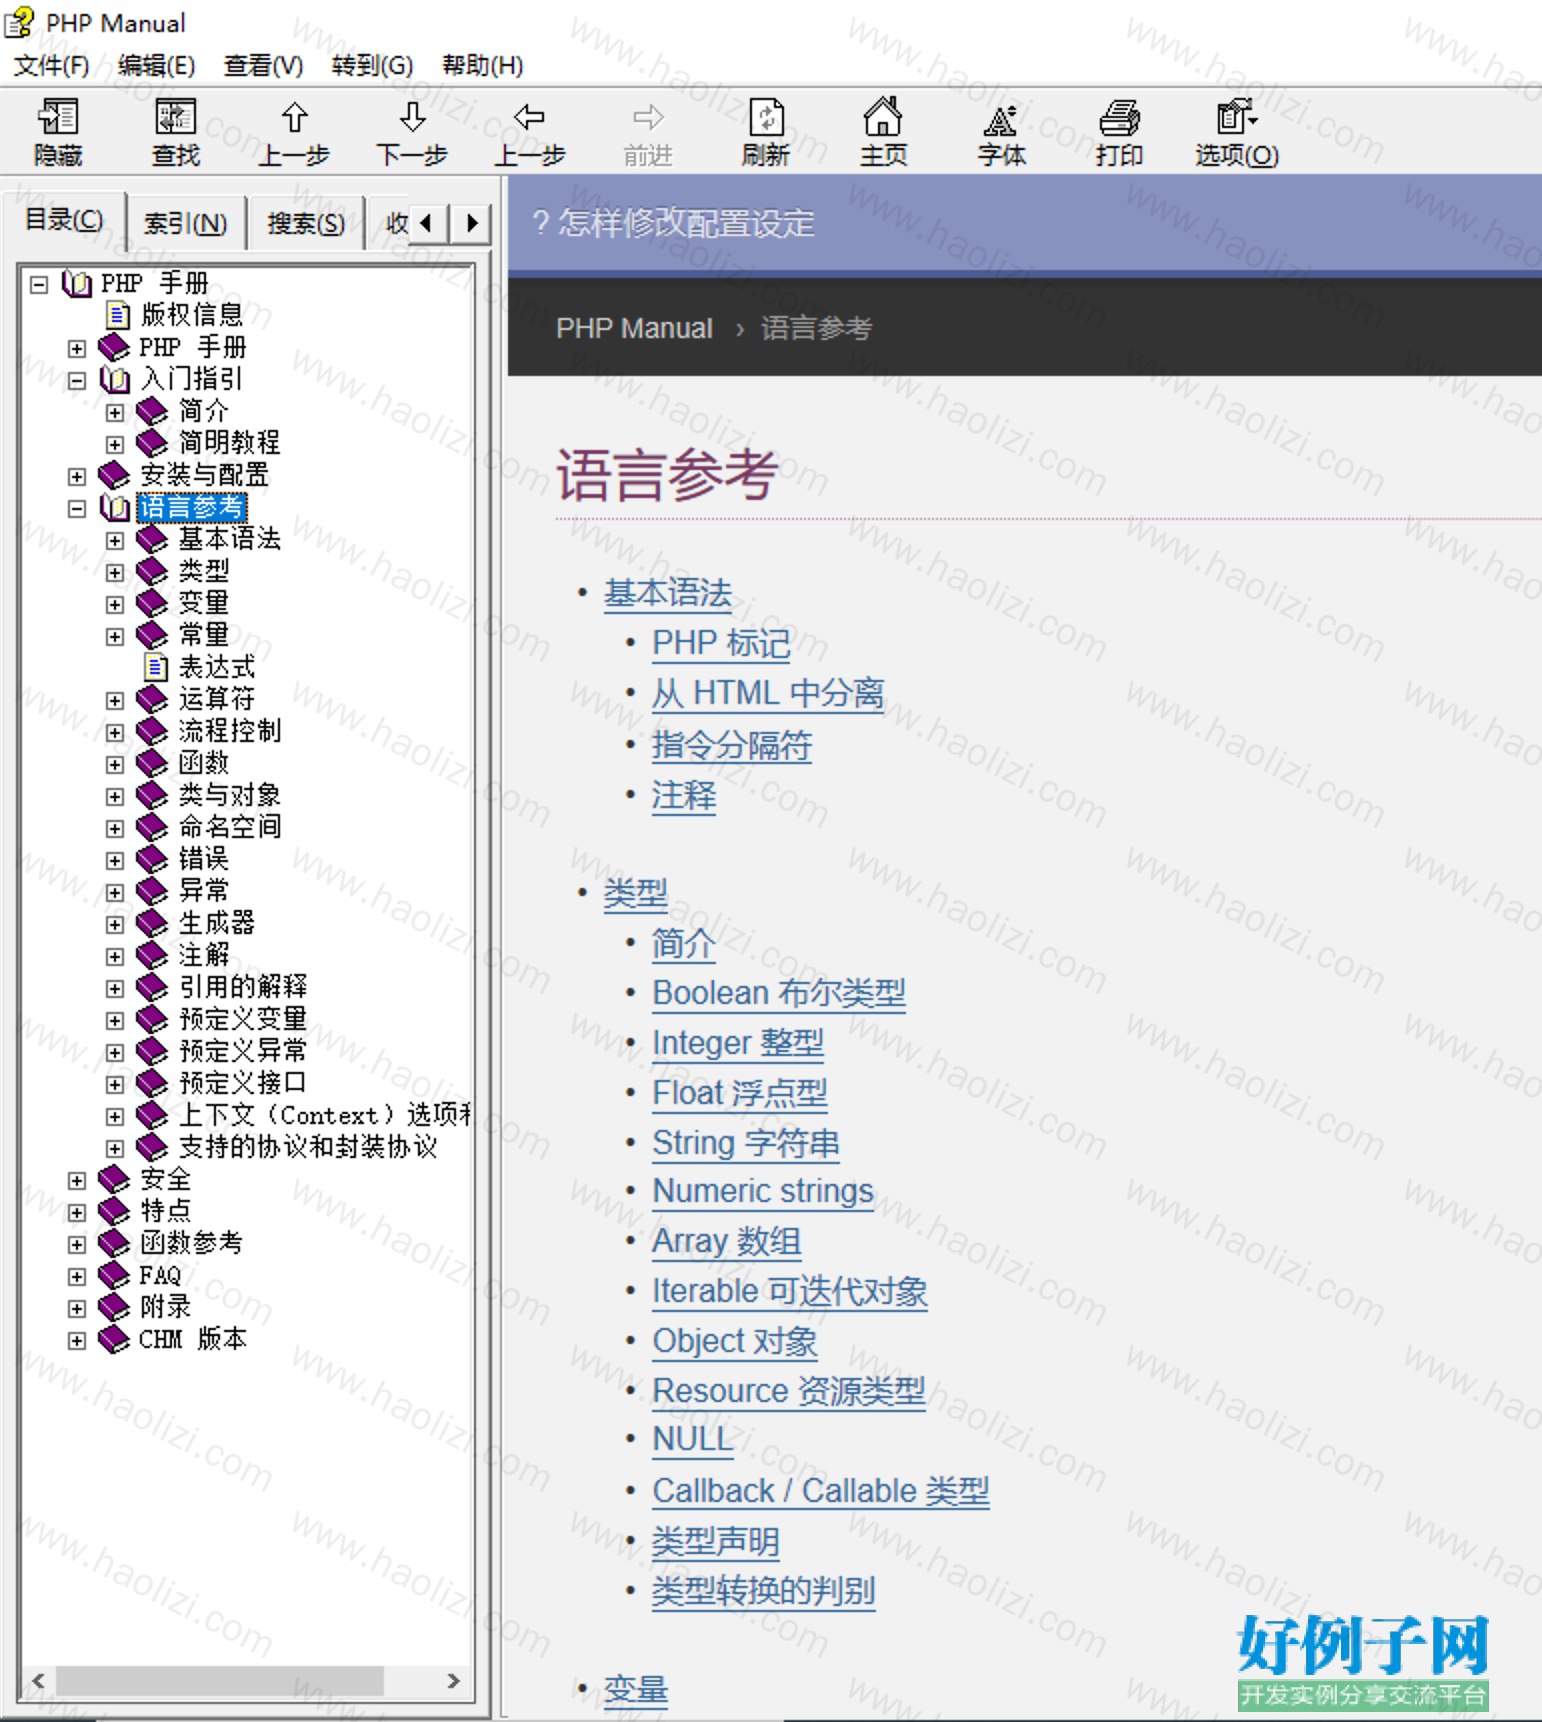Viewport: 1542px width, 1722px height.
Task: Open the 查看(V) menu
Action: (x=264, y=66)
